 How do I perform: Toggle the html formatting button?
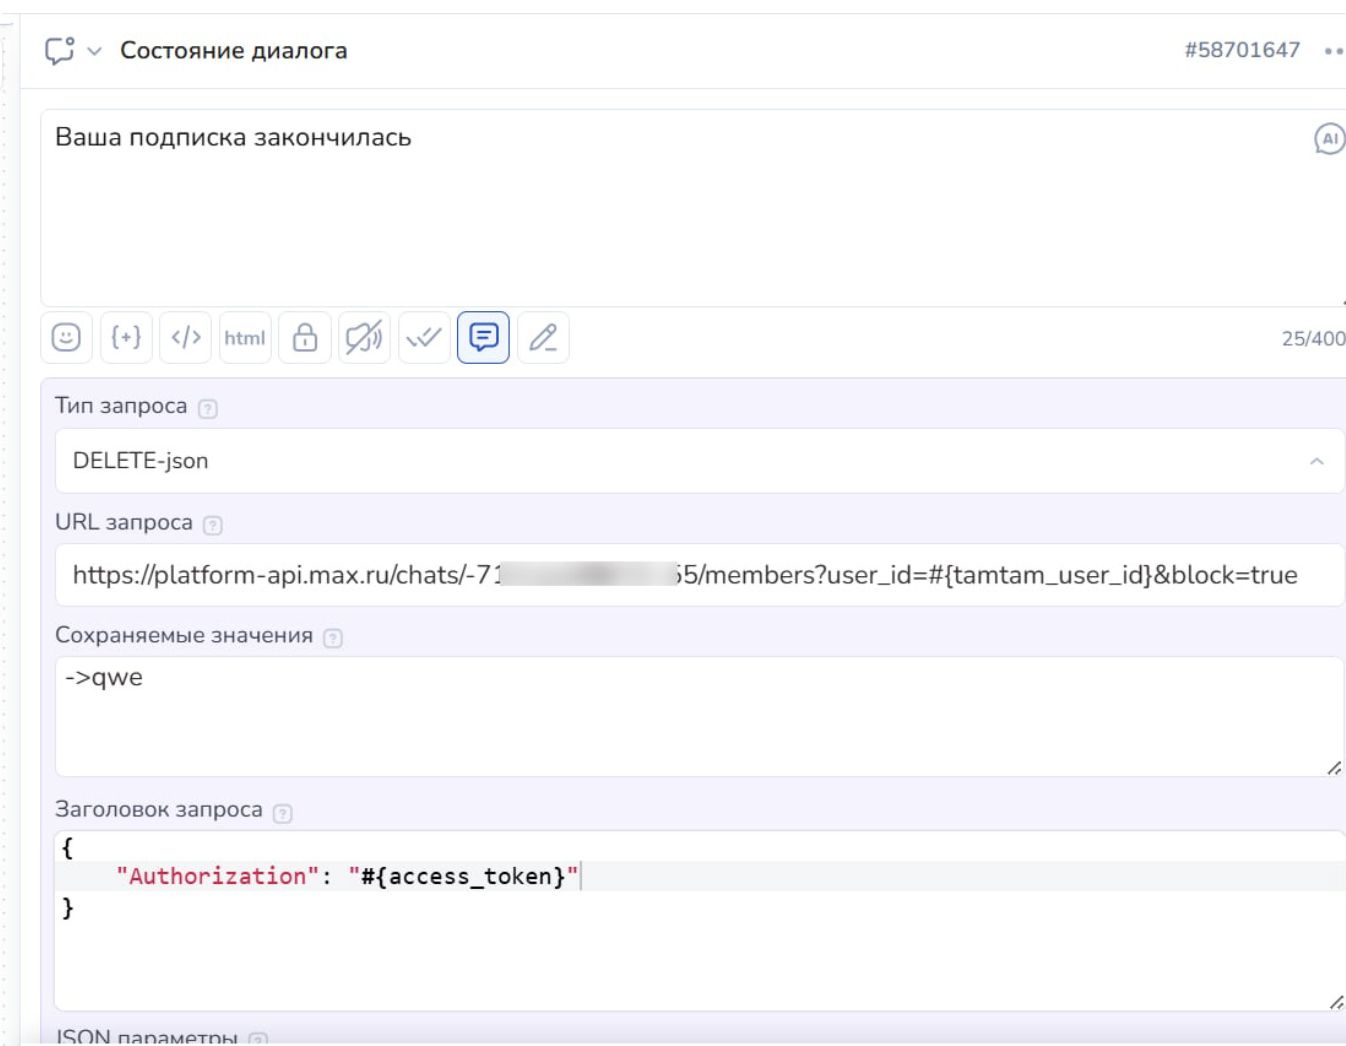pos(245,338)
